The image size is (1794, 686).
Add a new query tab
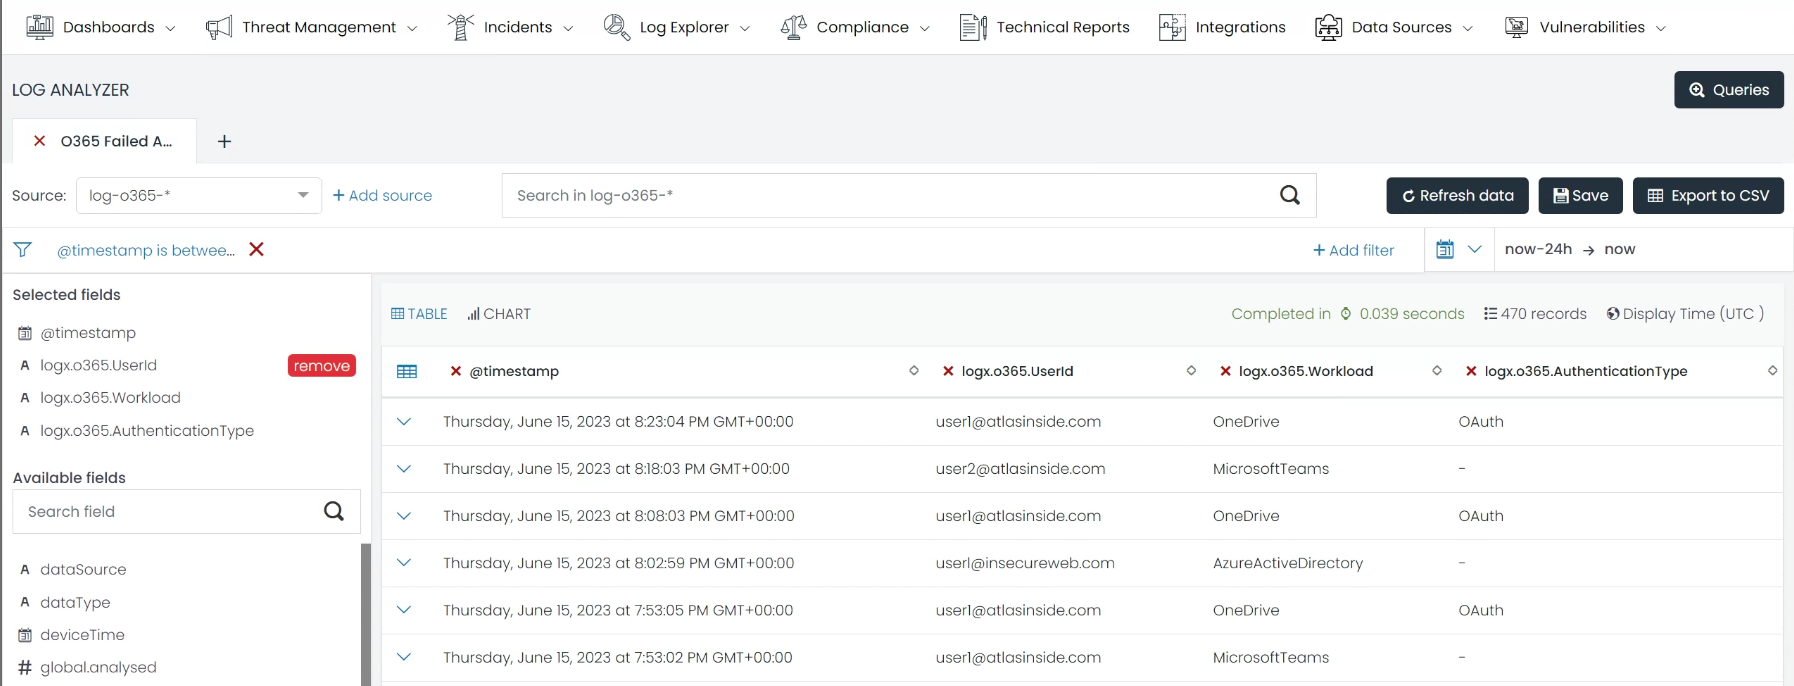225,142
